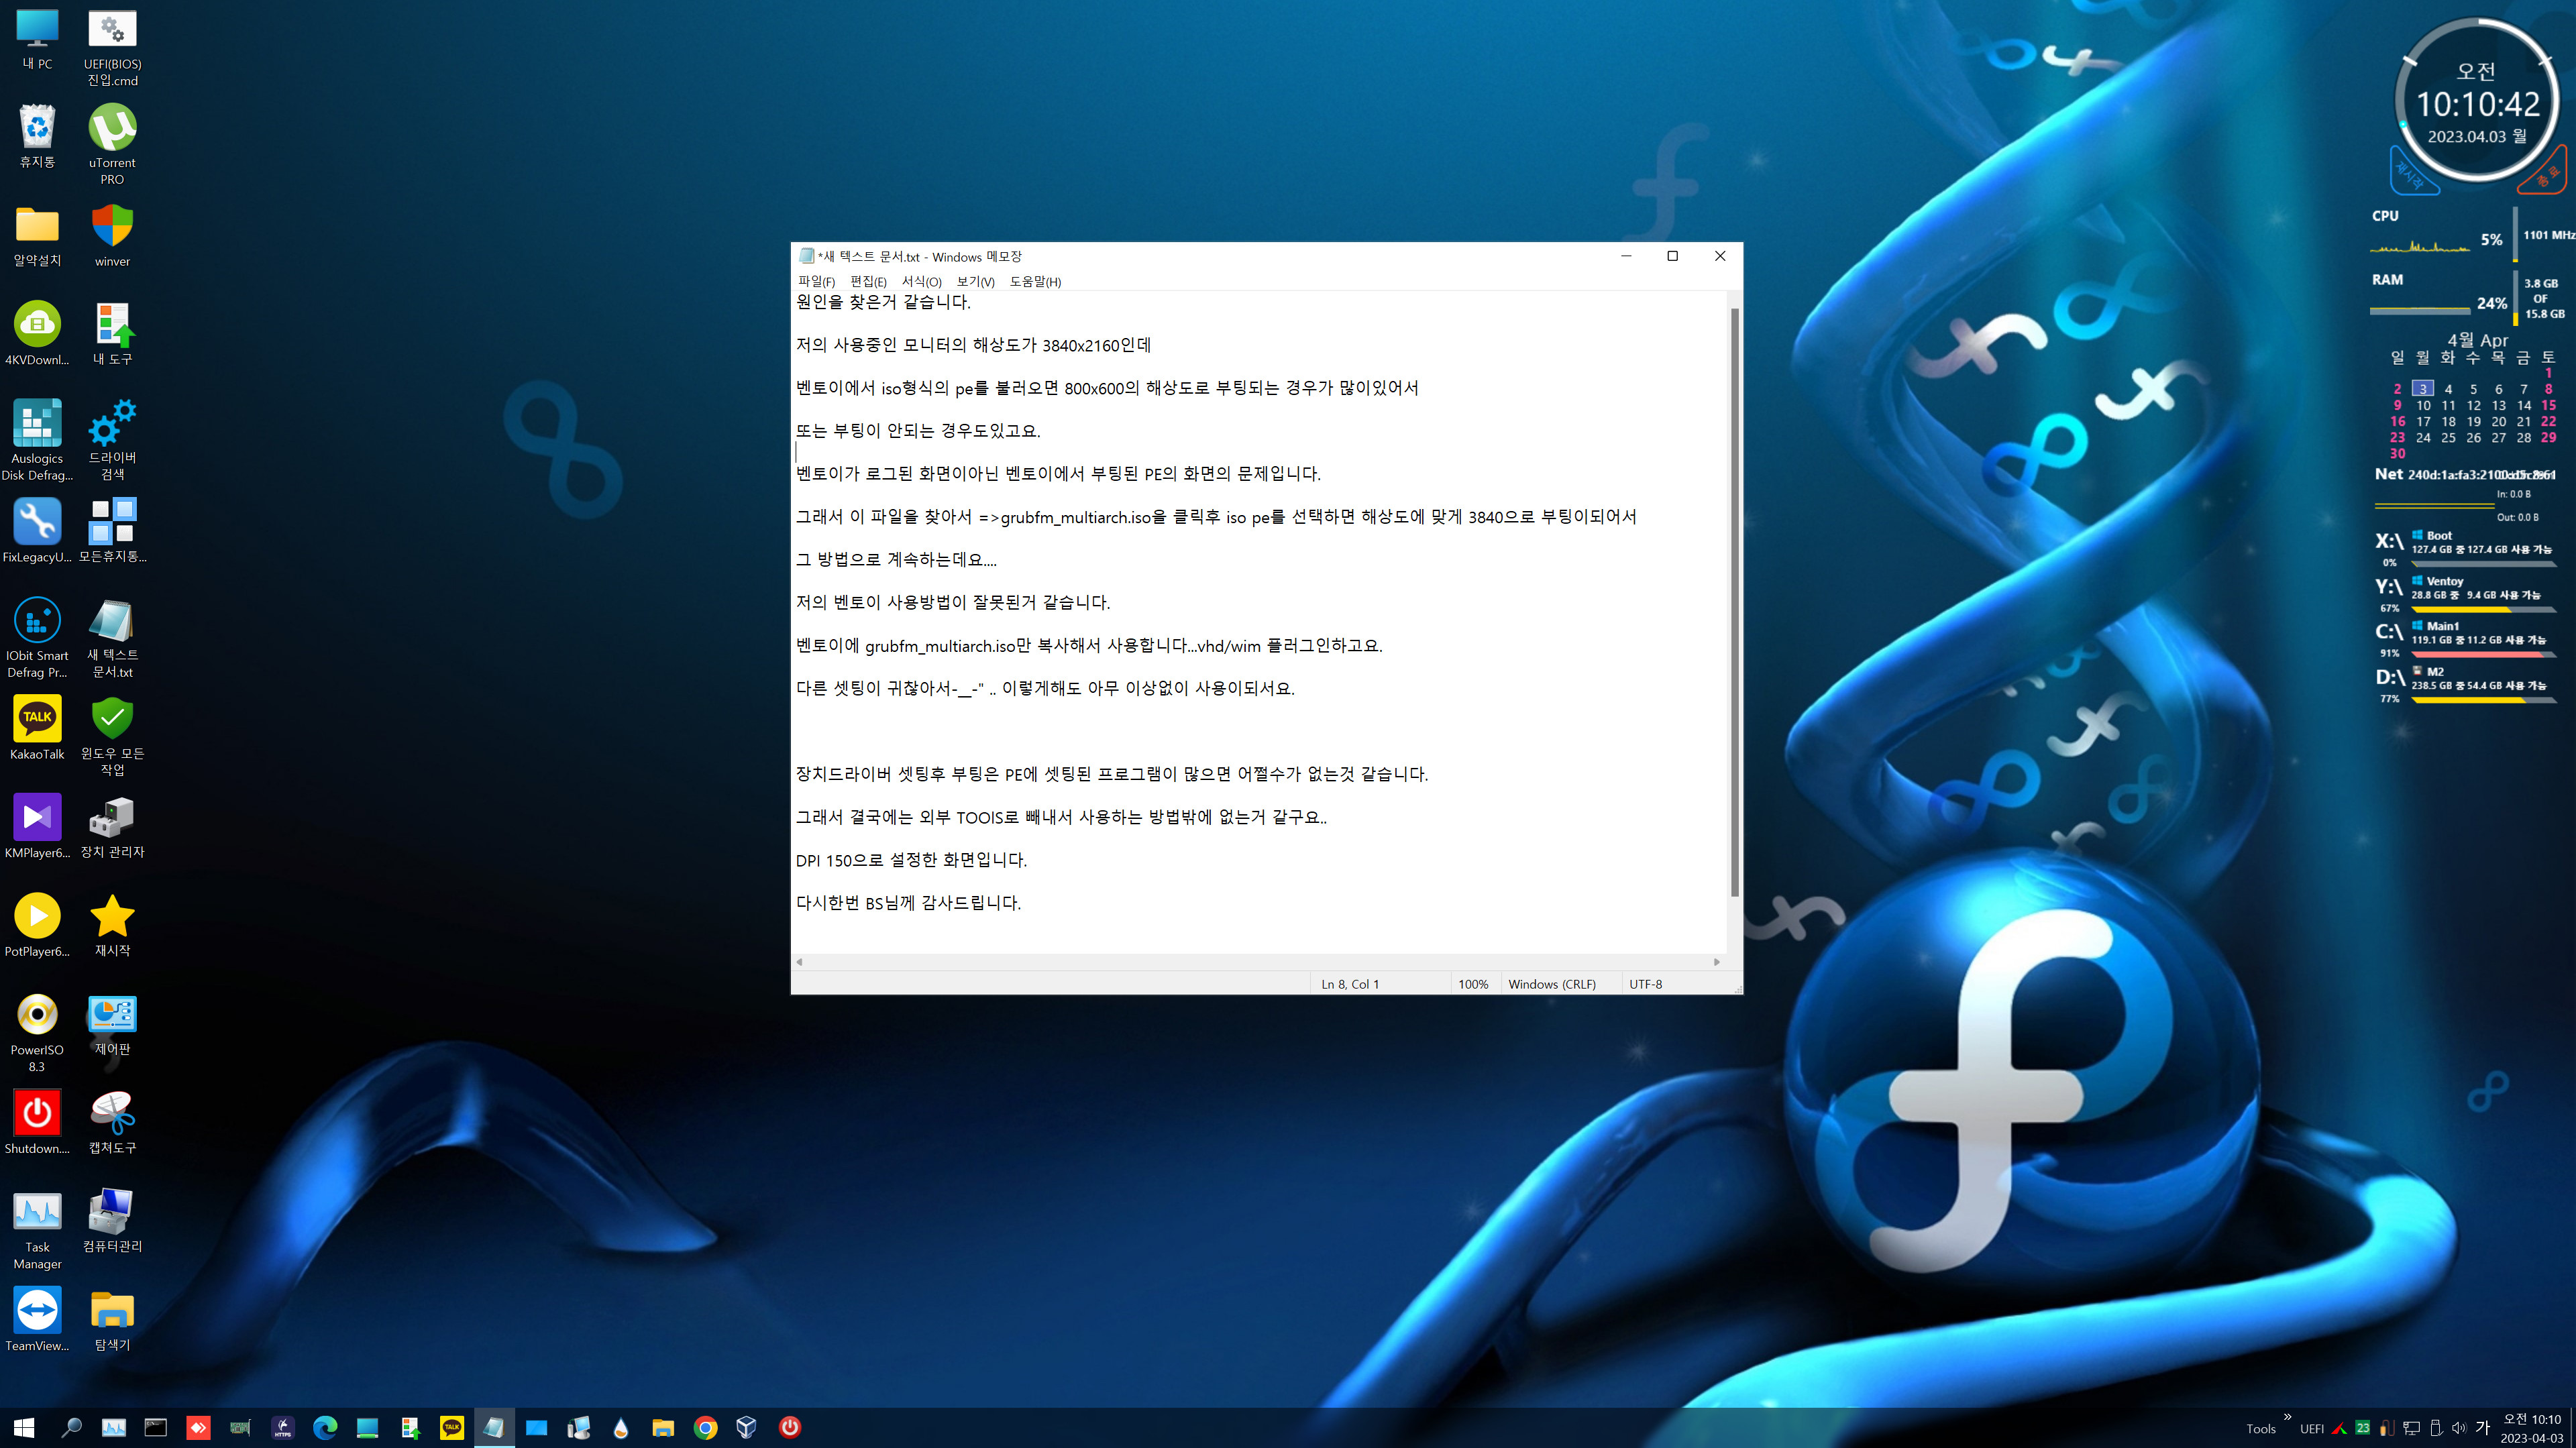Select the 휴지통 recycle bin icon
2576x1448 pixels.
[37, 137]
